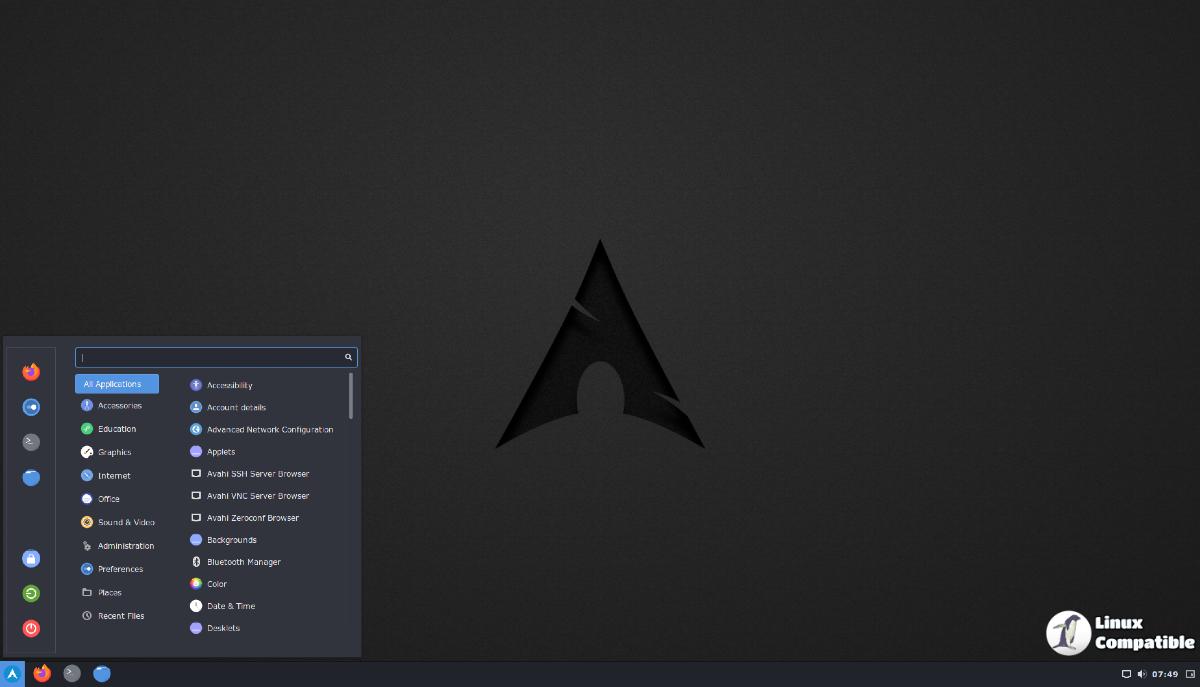Image resolution: width=1200 pixels, height=687 pixels.
Task: Open the Color settings entry
Action: point(216,584)
